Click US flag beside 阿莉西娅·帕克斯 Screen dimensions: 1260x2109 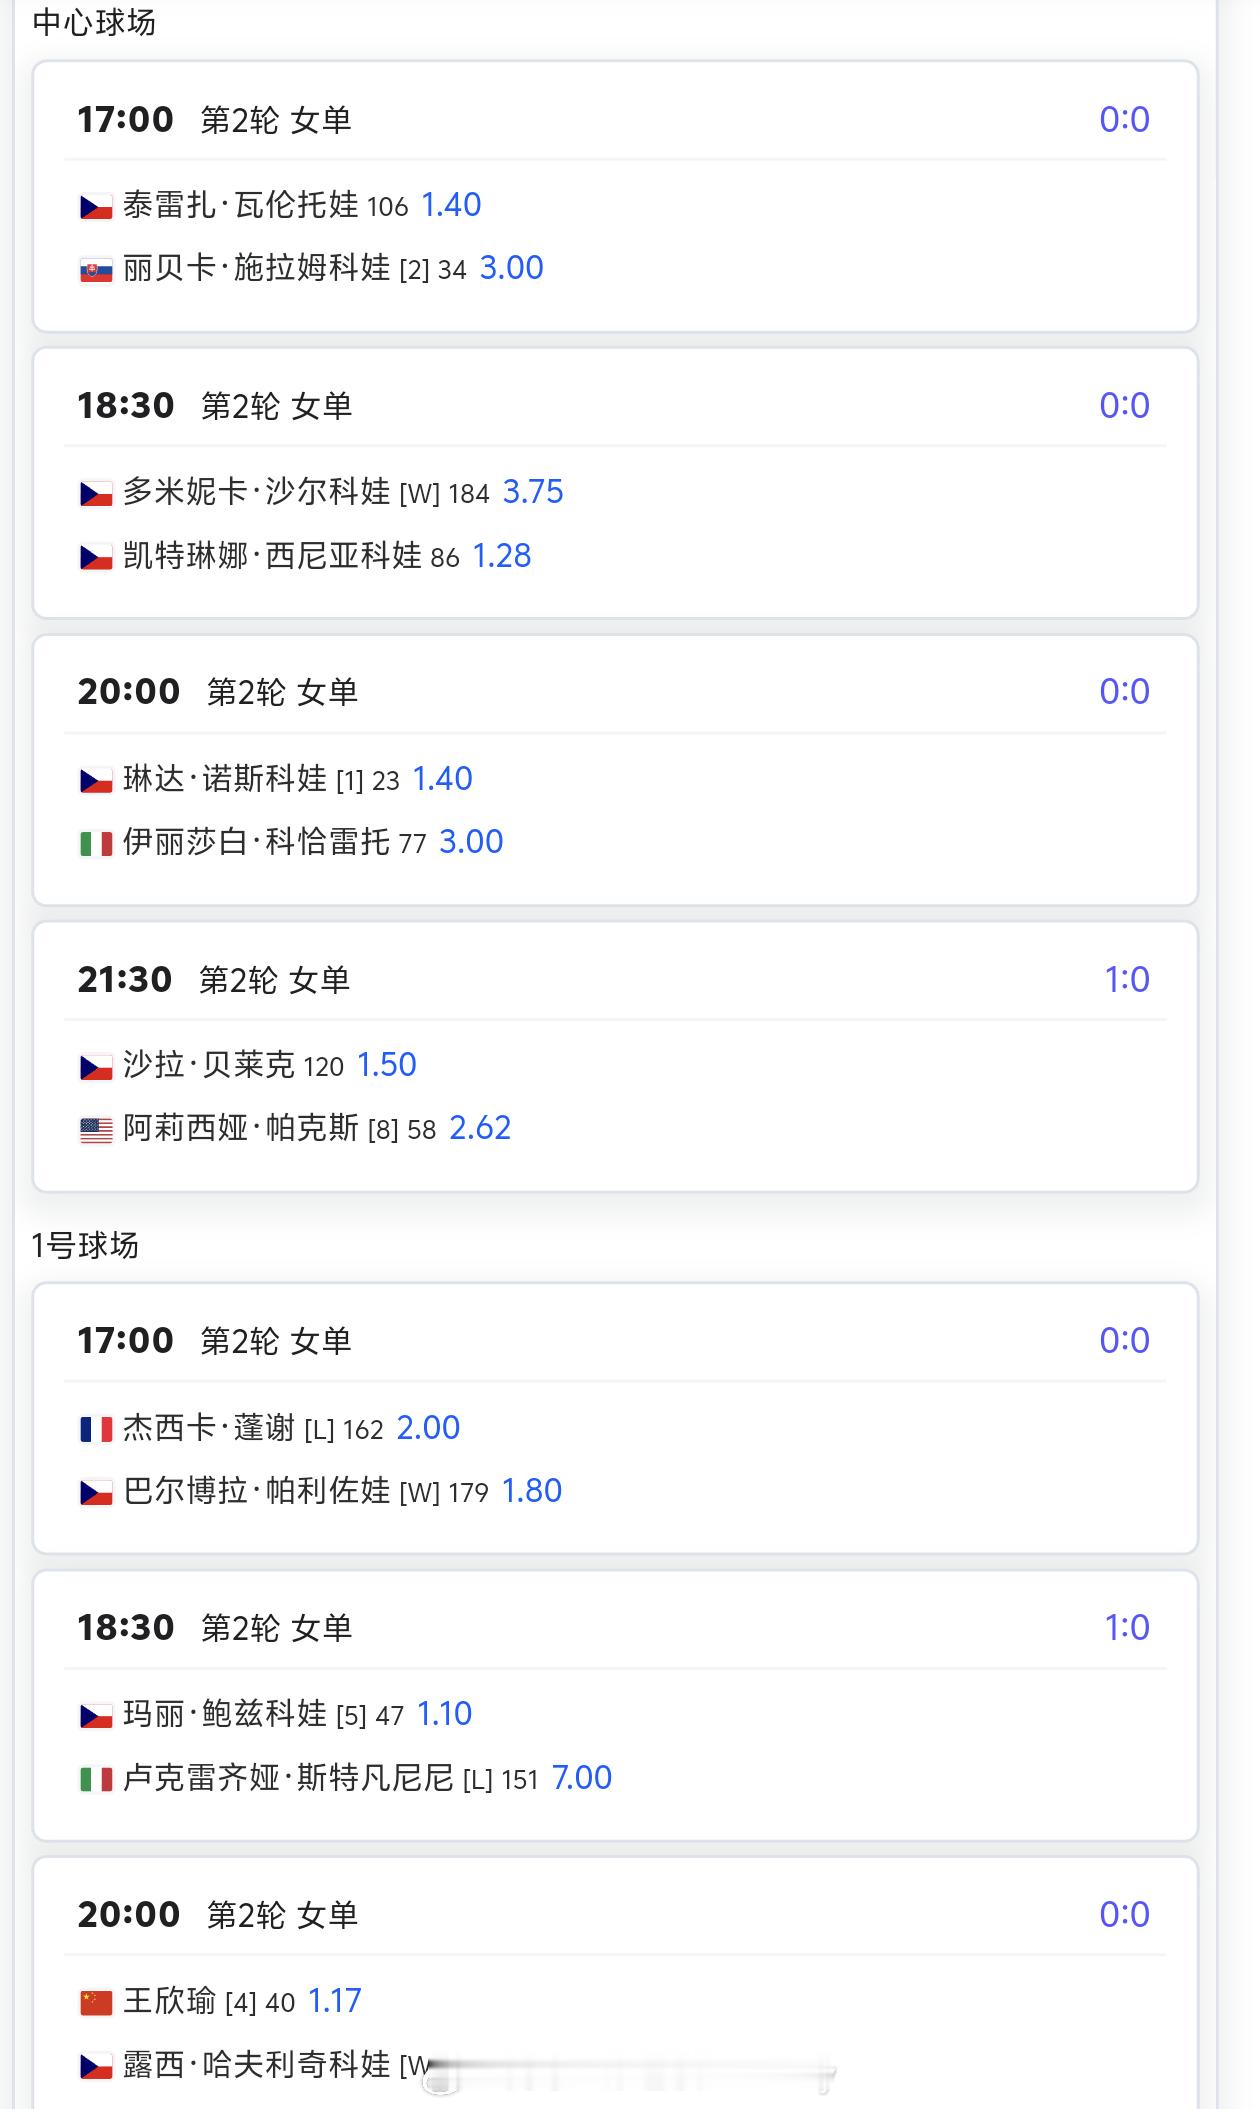(x=96, y=1130)
